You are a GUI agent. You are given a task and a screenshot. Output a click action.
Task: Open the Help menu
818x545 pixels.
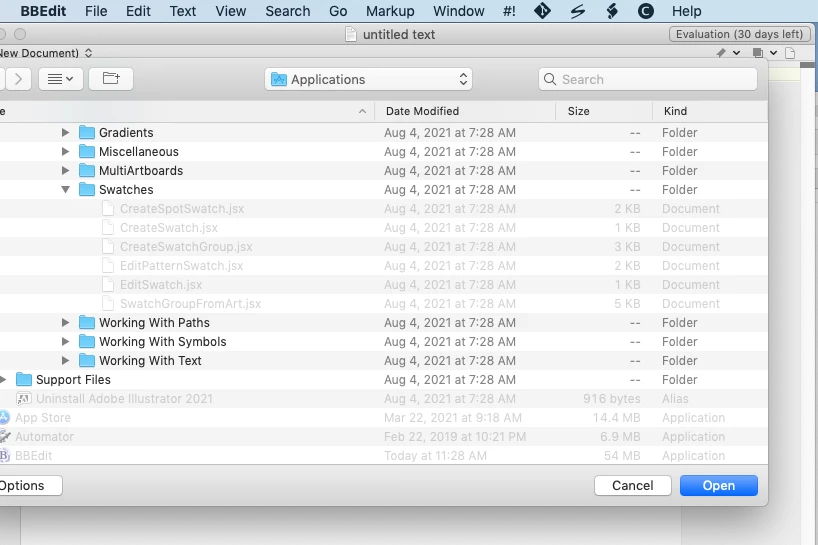[687, 11]
